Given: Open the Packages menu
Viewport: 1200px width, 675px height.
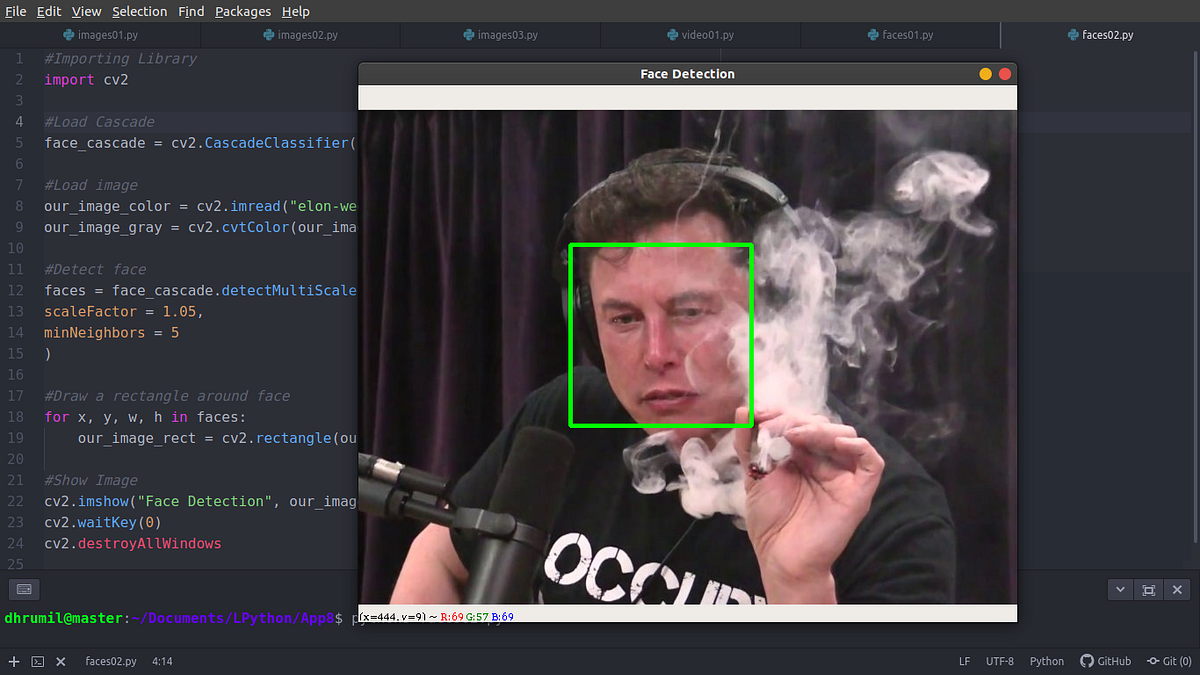Looking at the screenshot, I should (x=243, y=11).
